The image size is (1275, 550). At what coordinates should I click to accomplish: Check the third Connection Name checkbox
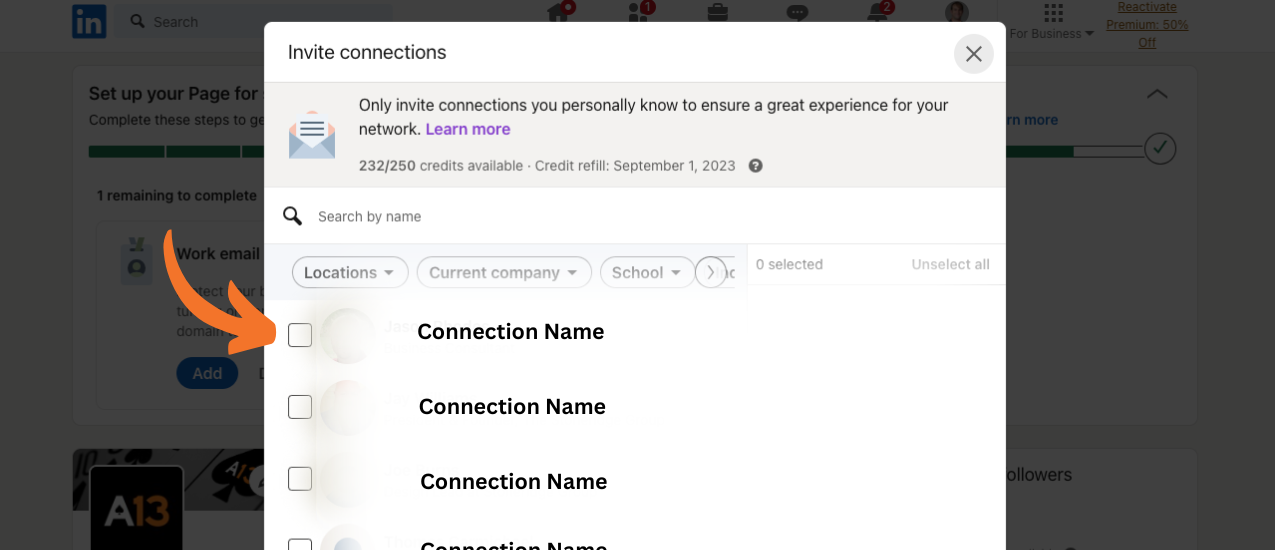click(x=300, y=479)
